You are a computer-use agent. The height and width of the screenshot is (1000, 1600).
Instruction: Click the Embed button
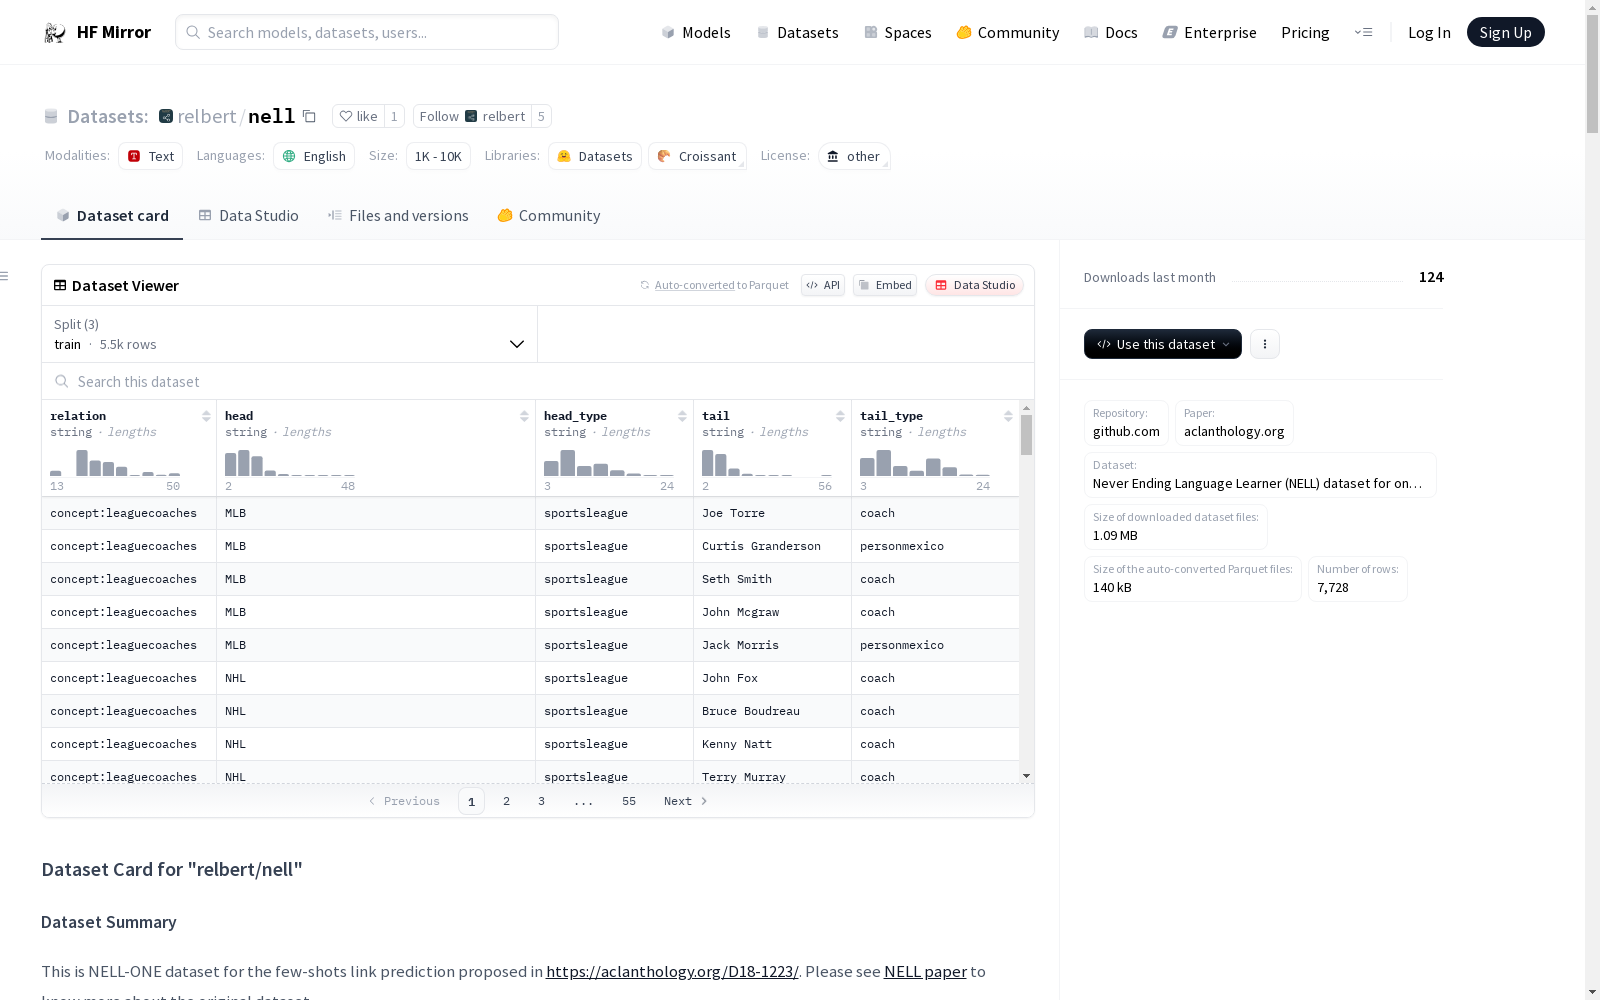point(885,285)
